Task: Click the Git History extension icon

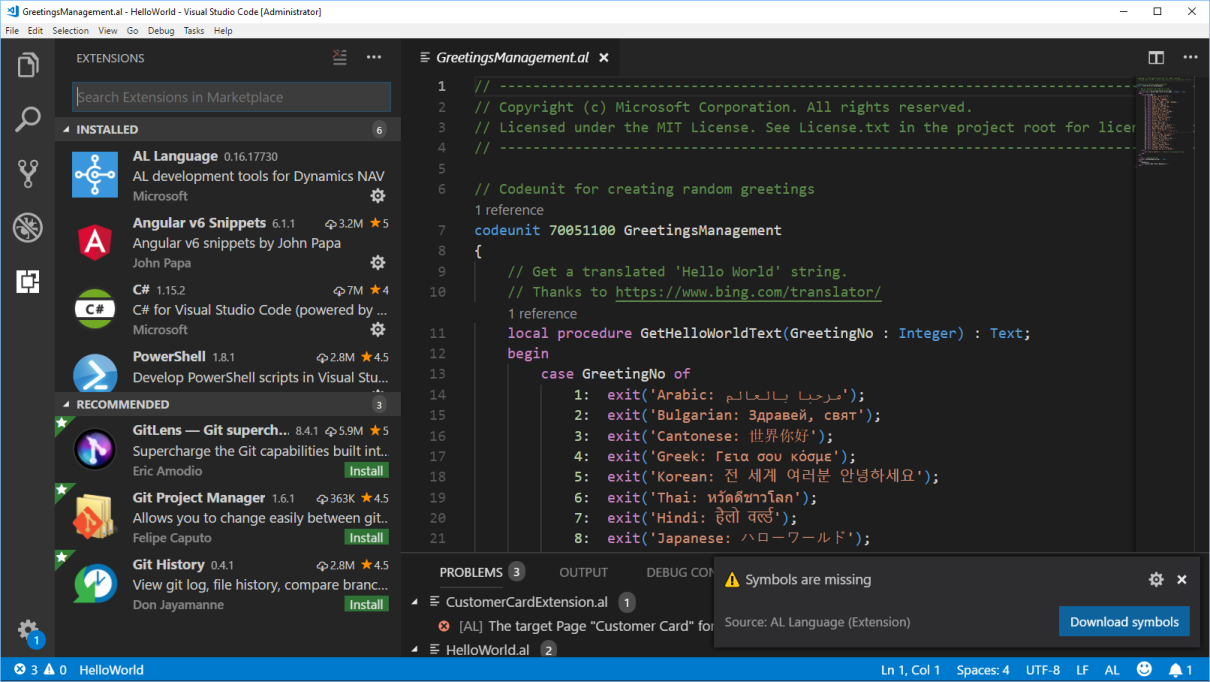Action: point(95,583)
